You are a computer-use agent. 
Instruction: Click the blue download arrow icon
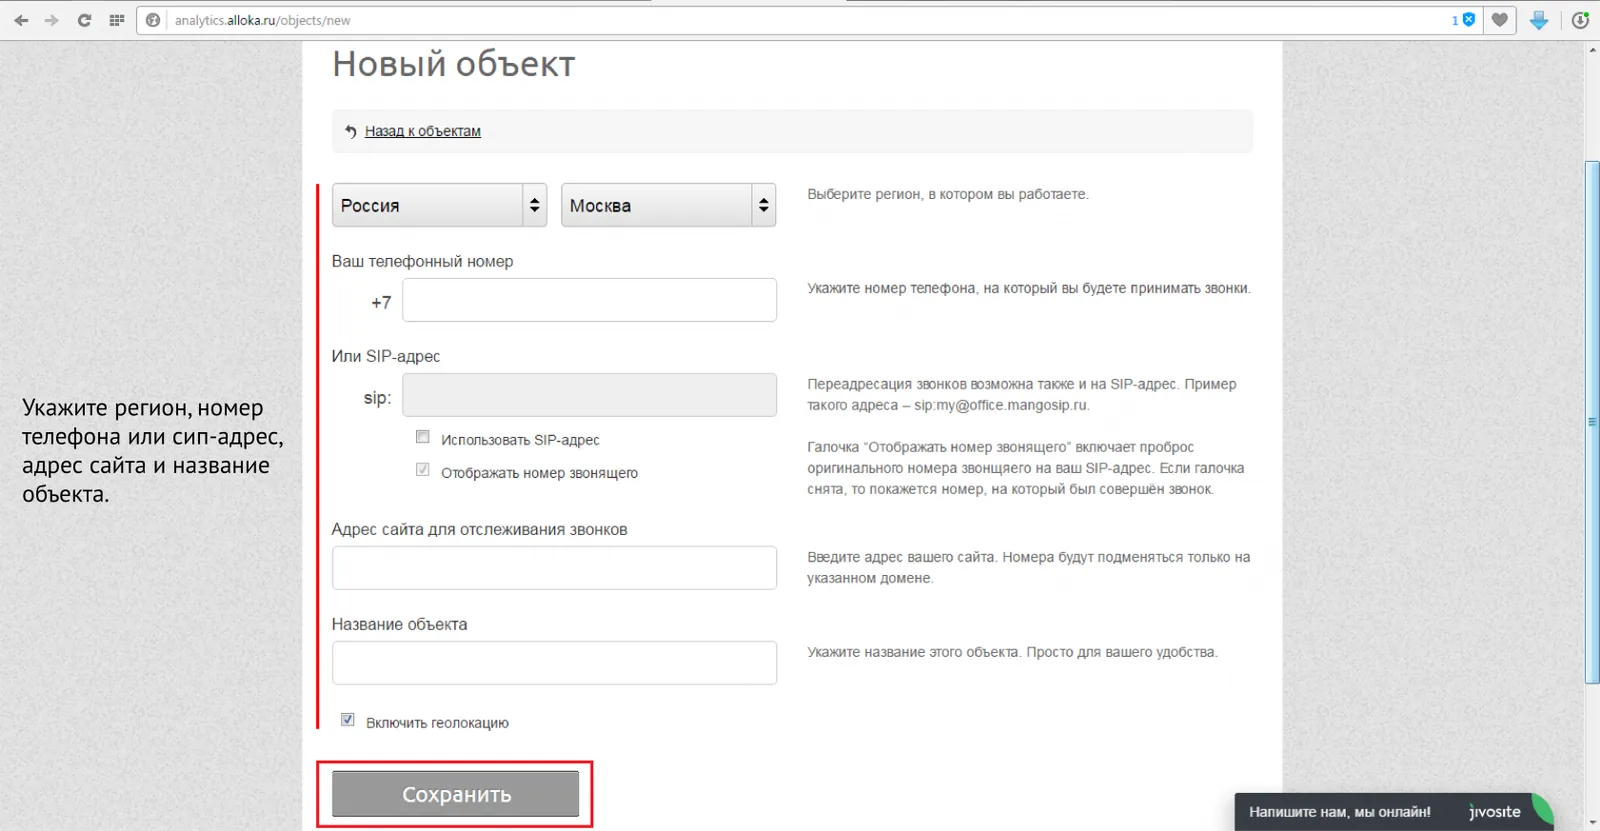[1539, 20]
